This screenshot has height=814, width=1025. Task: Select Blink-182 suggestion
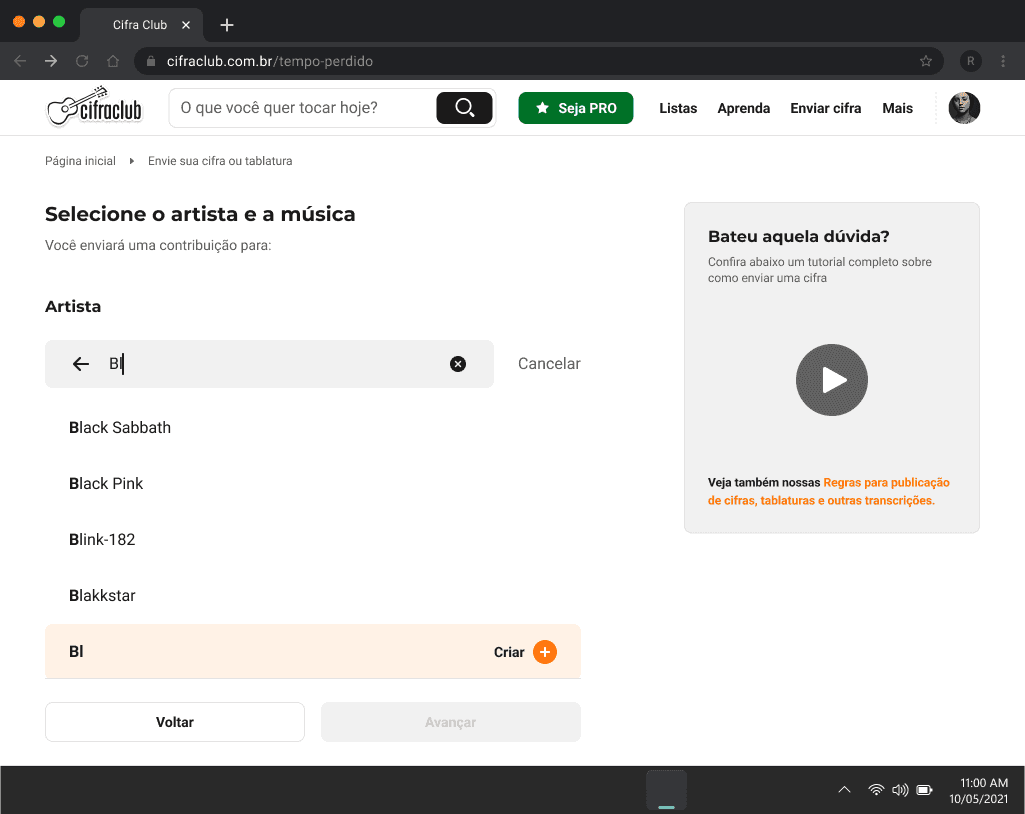[x=312, y=539]
